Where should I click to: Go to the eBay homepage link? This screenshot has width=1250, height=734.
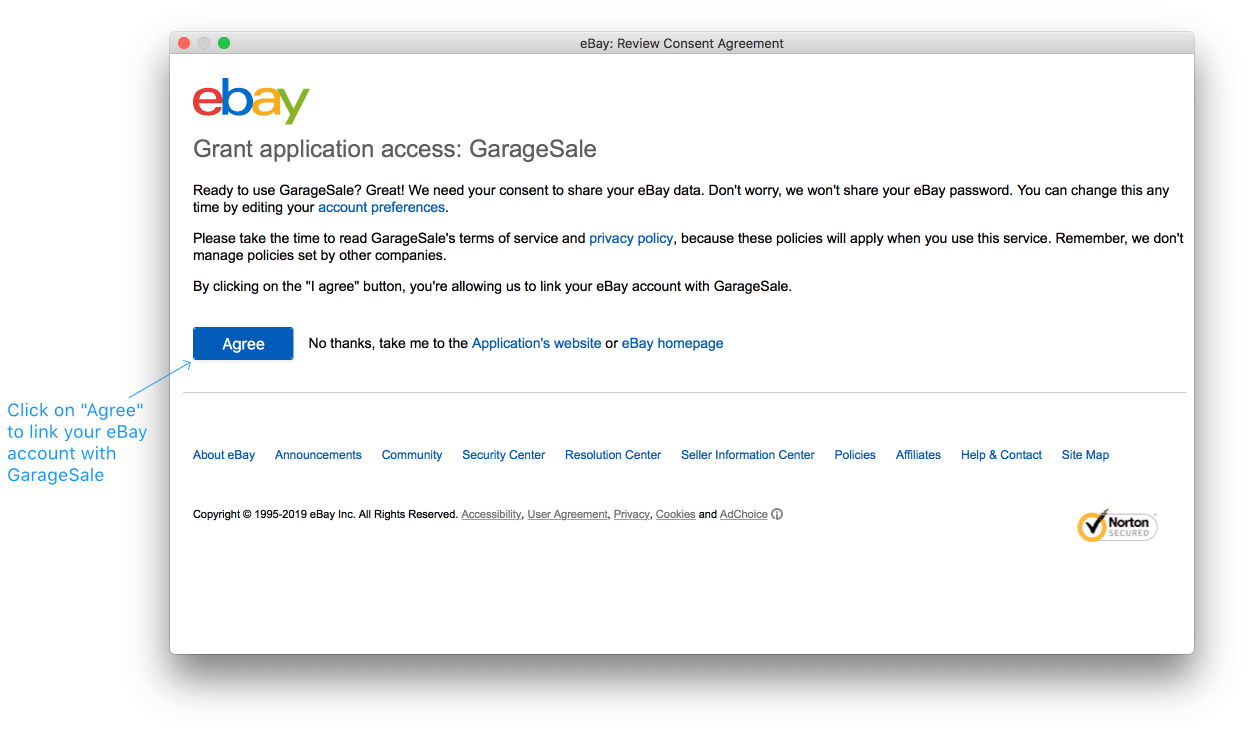click(x=672, y=343)
